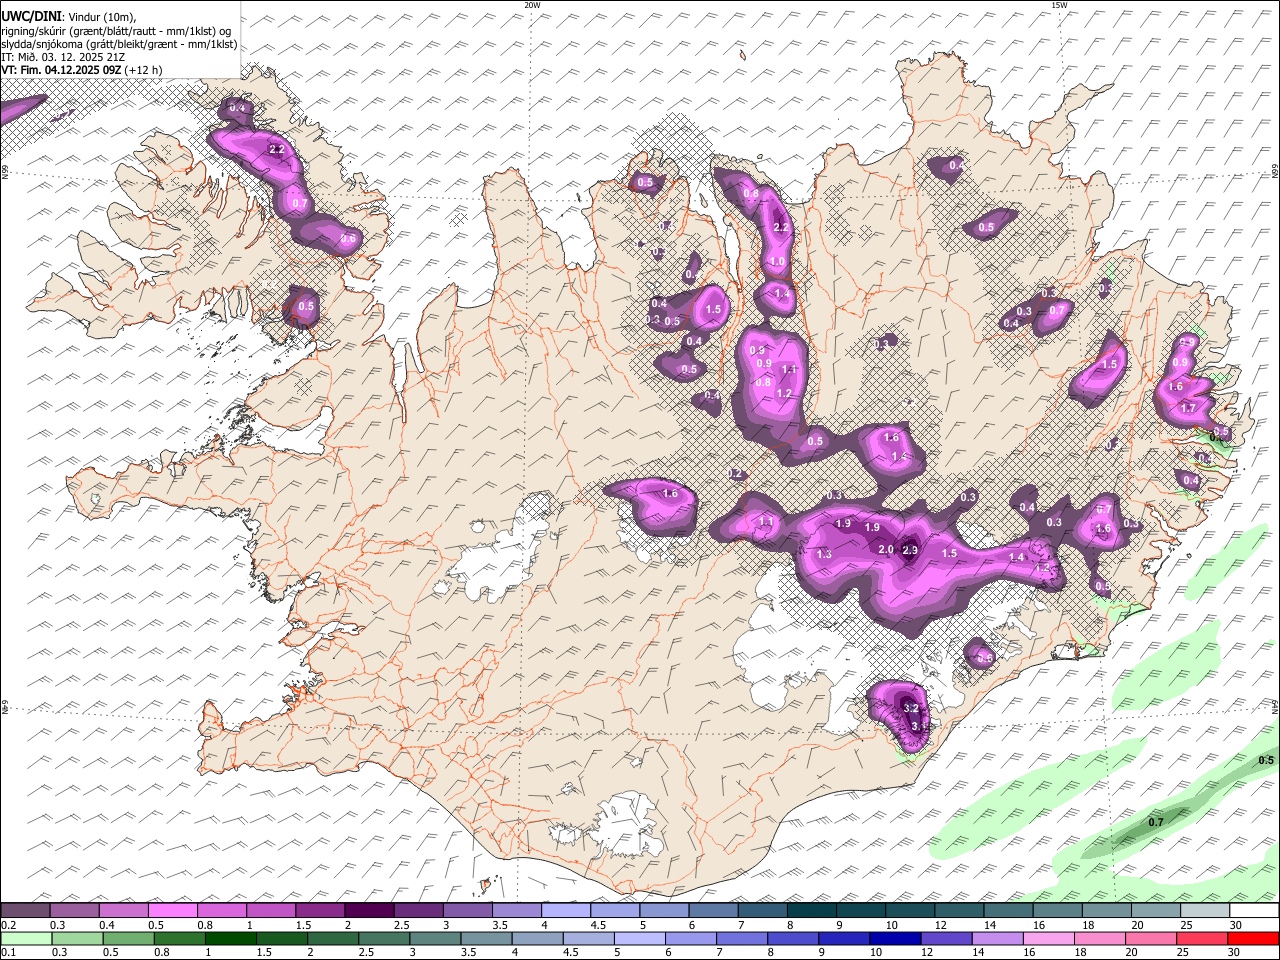1280x960 pixels.
Task: Pick the violet 12 swatch in rain legend
Action: (946, 938)
